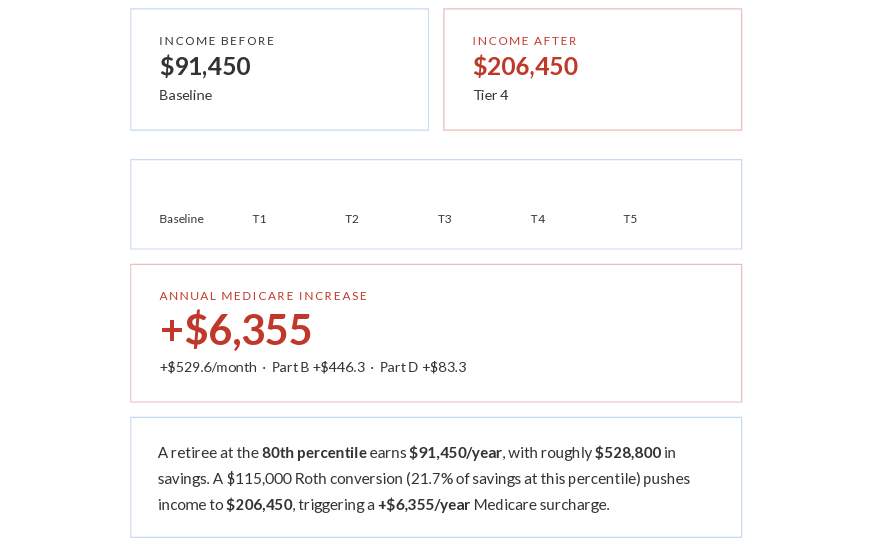Screen dimensions: 885x549
Task: Select the large +$6,355 increase figure
Action: pyautogui.click(x=236, y=330)
